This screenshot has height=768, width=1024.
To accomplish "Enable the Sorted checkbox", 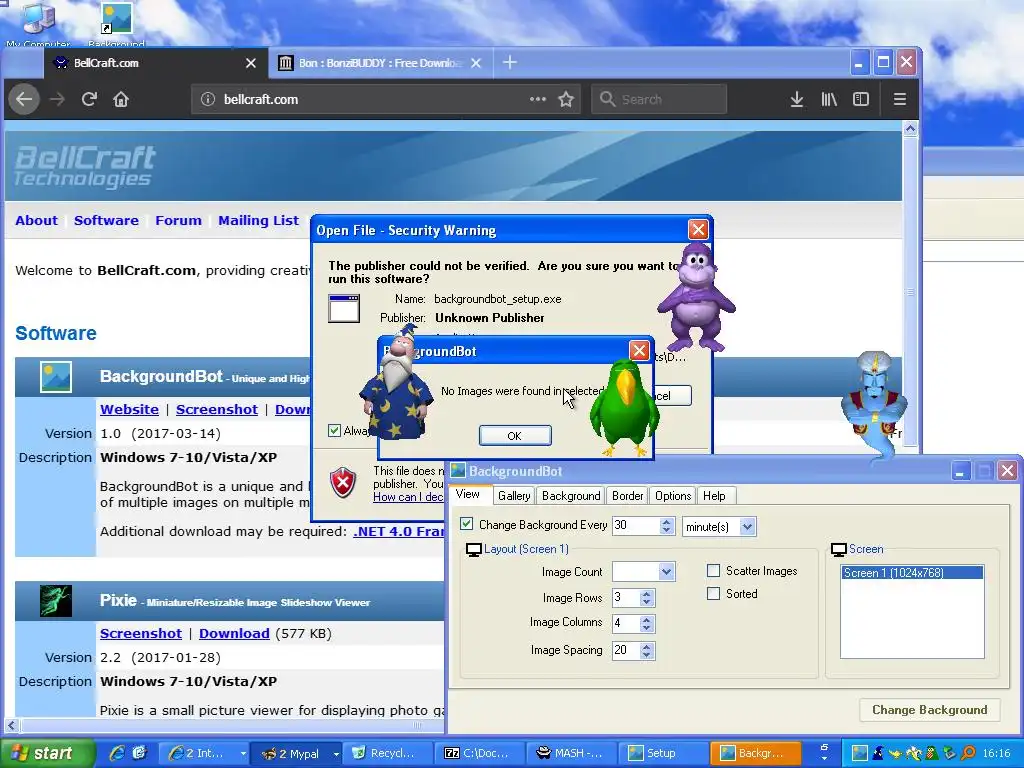I will click(713, 594).
